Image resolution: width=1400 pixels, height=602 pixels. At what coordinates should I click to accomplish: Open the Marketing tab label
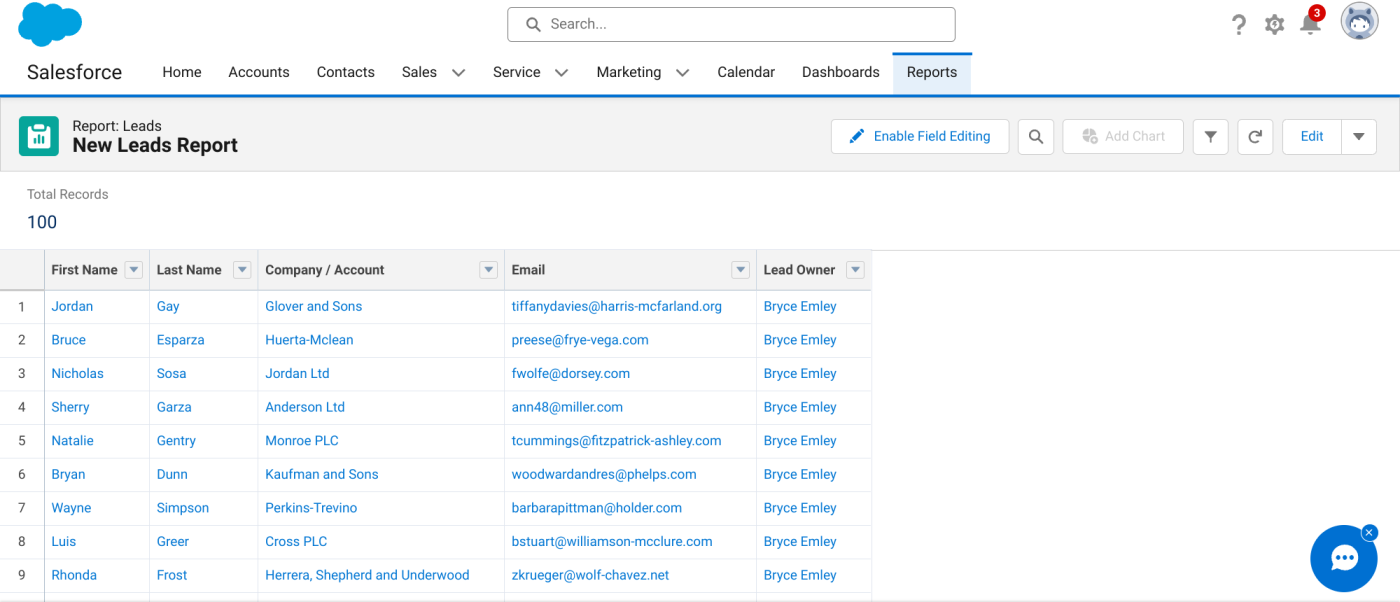pos(628,72)
